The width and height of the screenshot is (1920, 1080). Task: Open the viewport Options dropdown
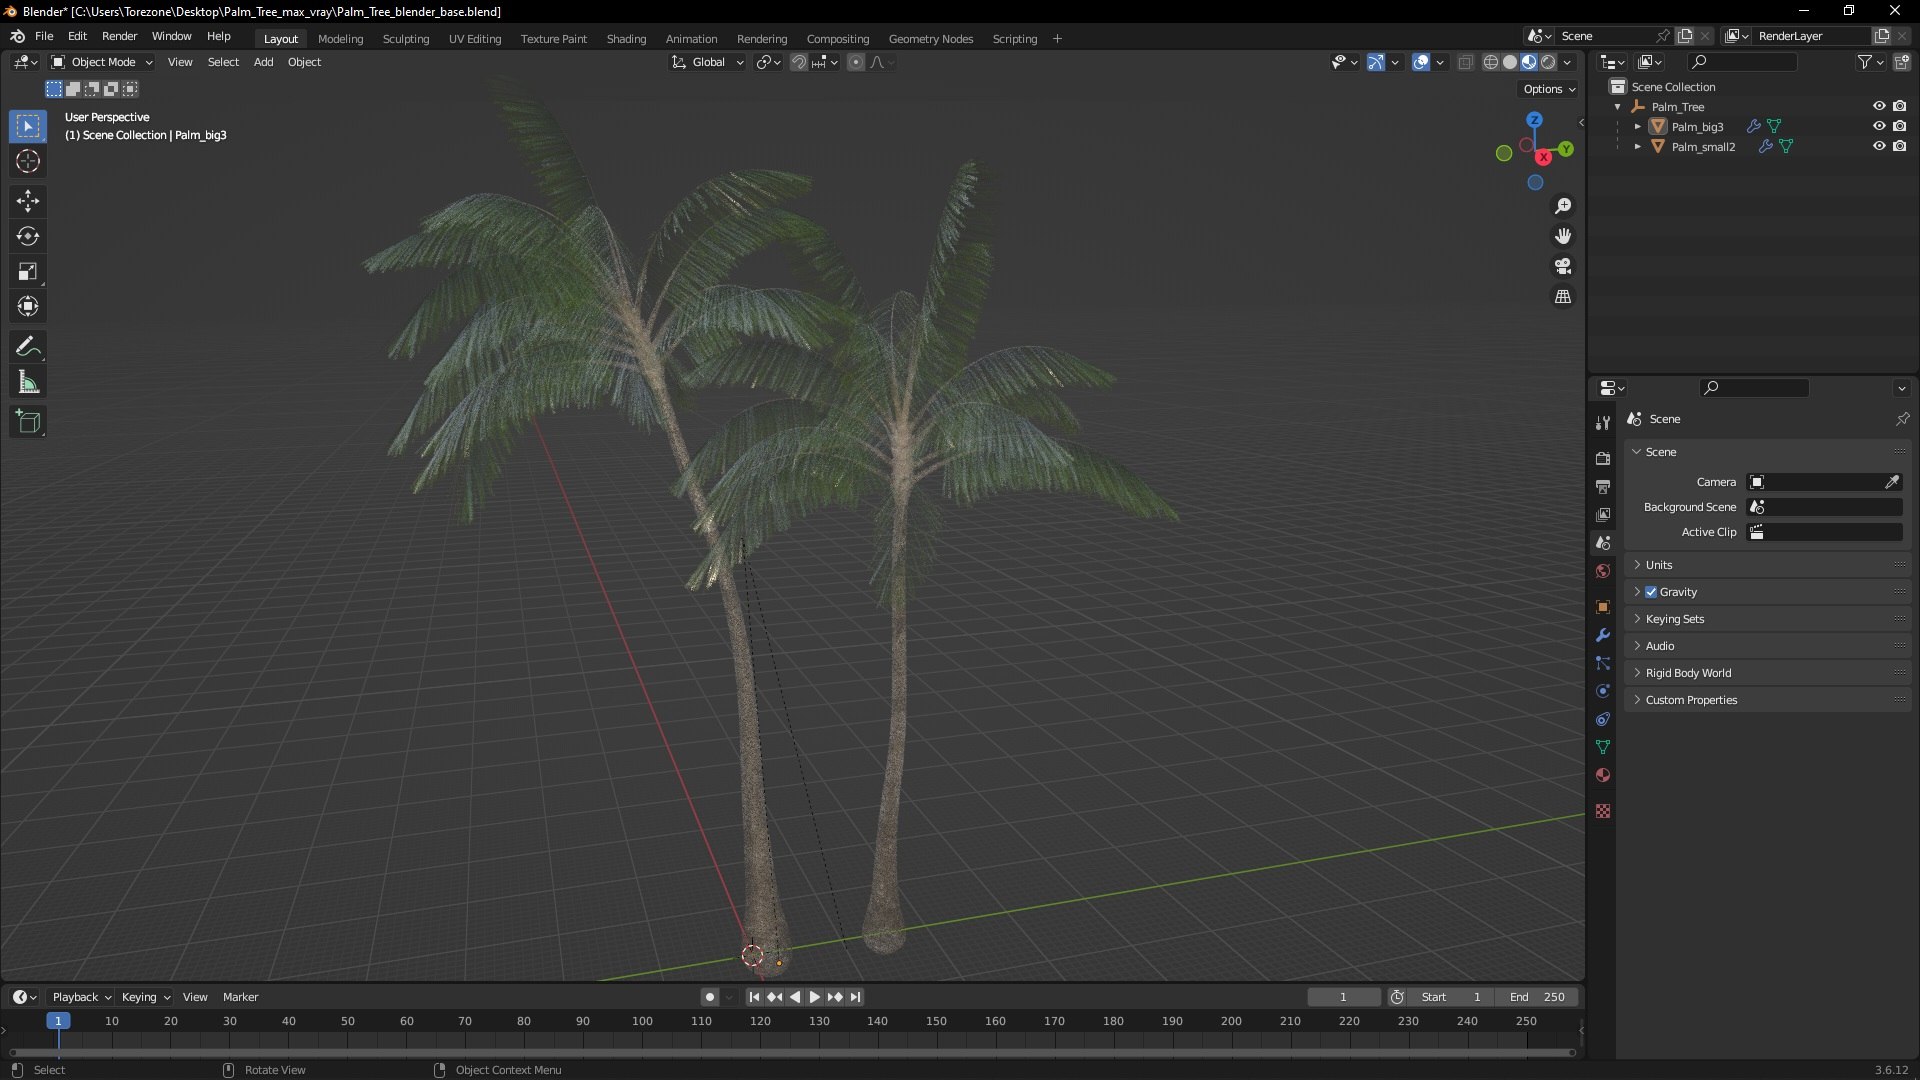tap(1549, 89)
